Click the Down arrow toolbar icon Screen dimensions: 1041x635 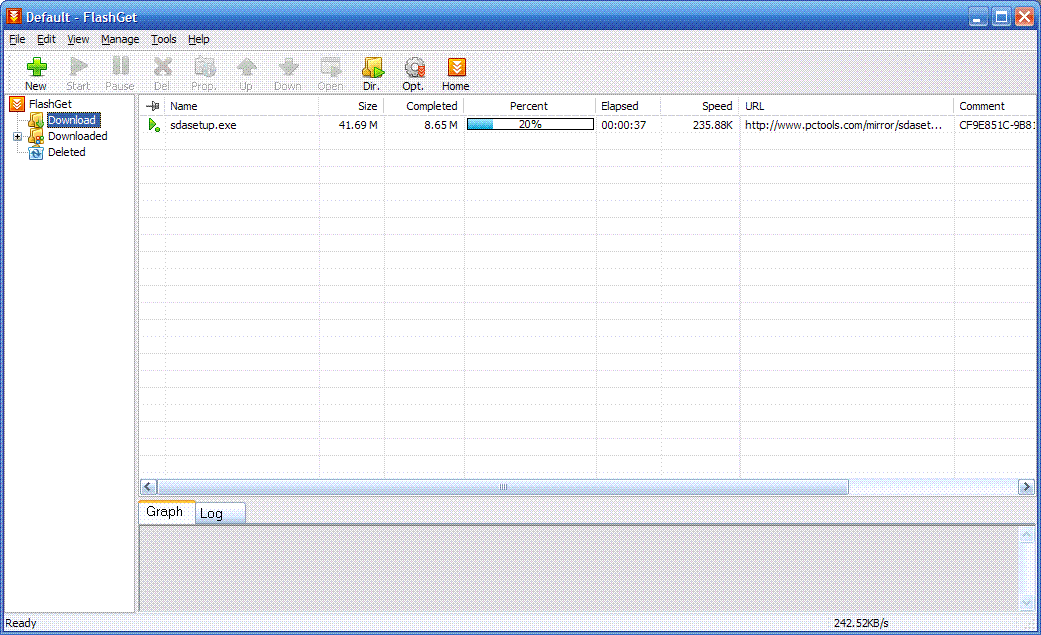coord(288,67)
